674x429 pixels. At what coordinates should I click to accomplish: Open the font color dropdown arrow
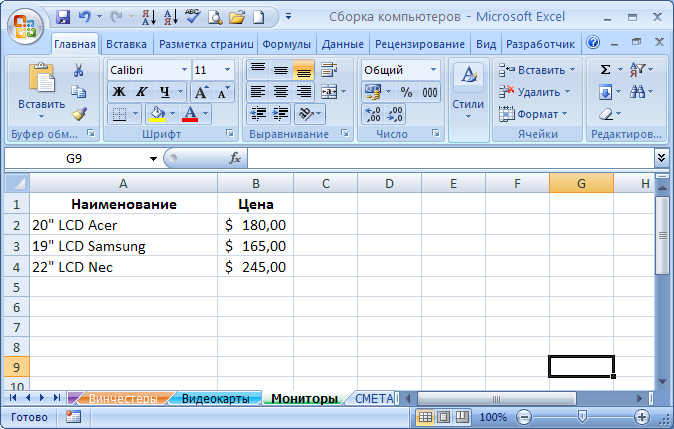pos(205,114)
